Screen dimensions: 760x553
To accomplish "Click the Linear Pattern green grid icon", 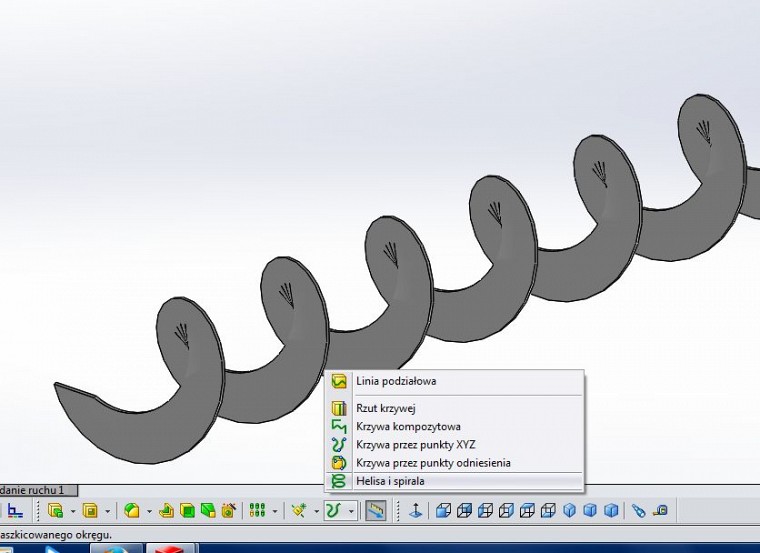I will click(x=257, y=510).
